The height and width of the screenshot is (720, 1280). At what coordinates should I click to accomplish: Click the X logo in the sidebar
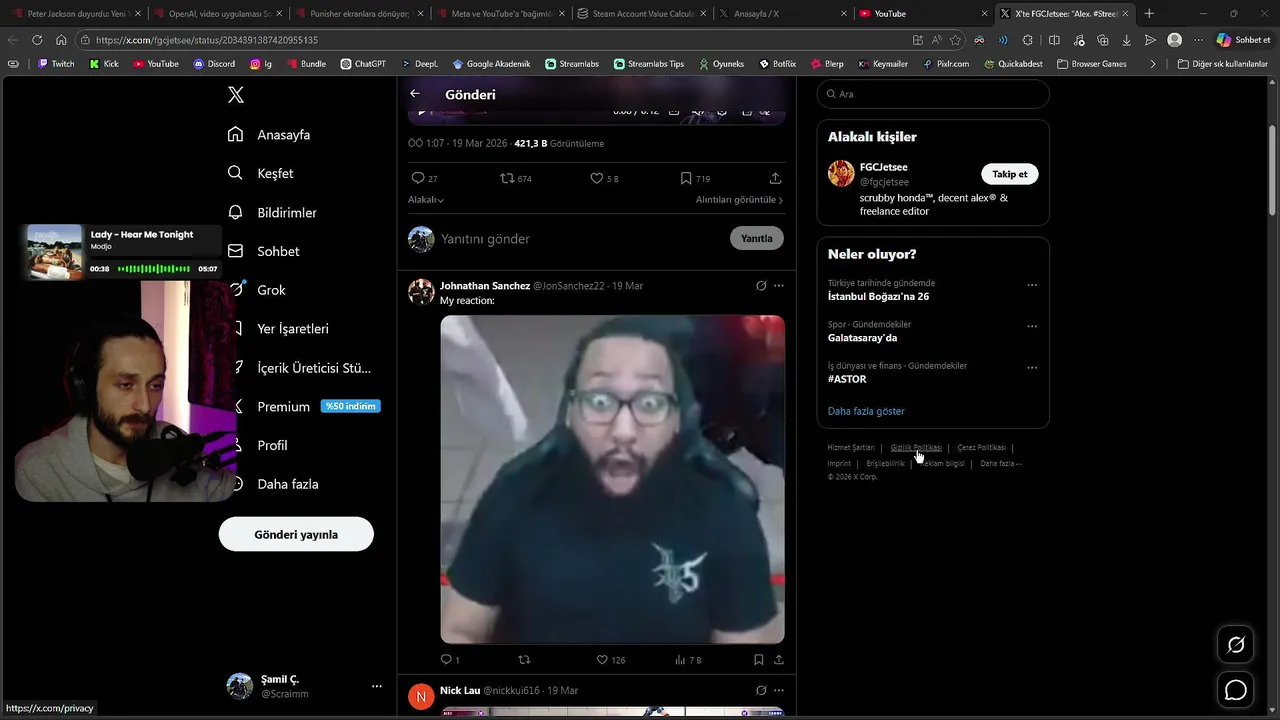point(236,95)
